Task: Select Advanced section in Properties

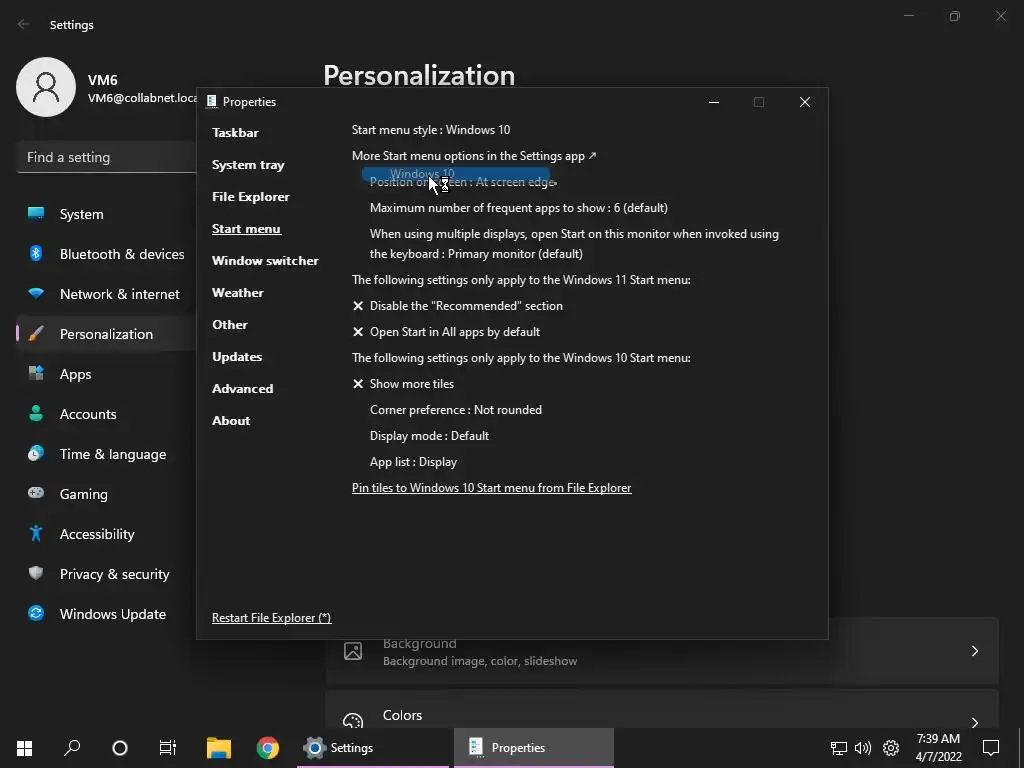Action: (242, 389)
